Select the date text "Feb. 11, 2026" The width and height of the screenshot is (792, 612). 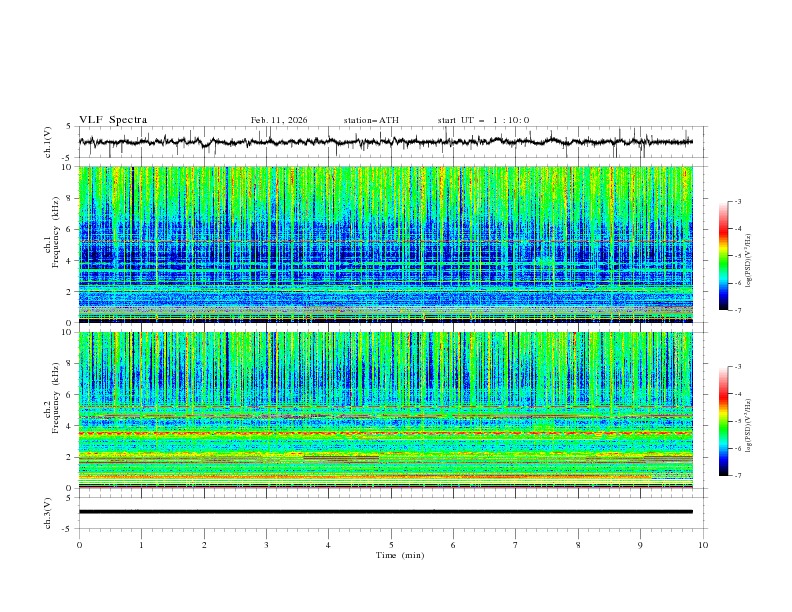[x=279, y=120]
